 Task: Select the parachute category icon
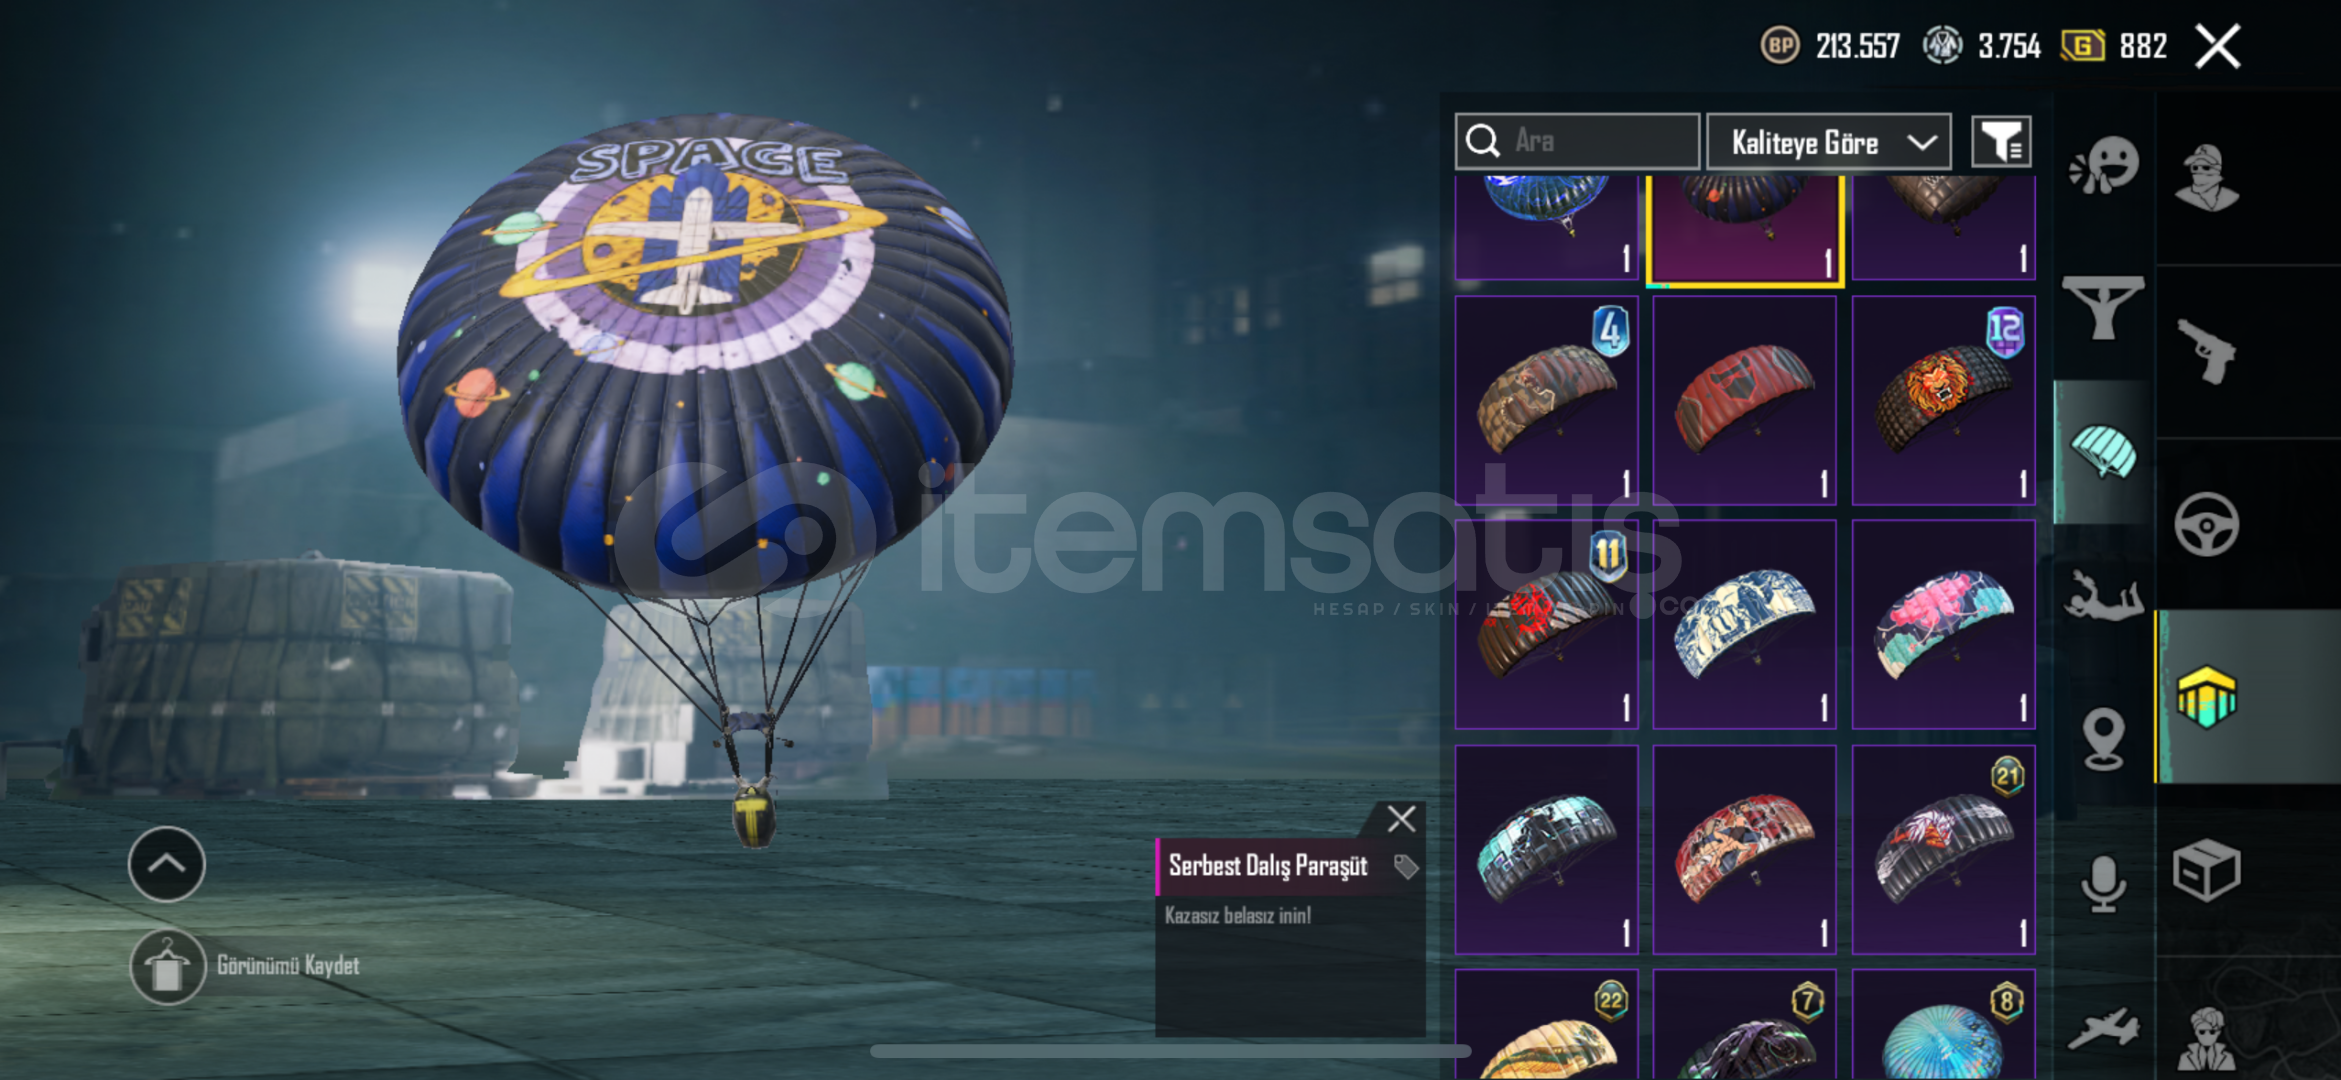pos(2103,451)
